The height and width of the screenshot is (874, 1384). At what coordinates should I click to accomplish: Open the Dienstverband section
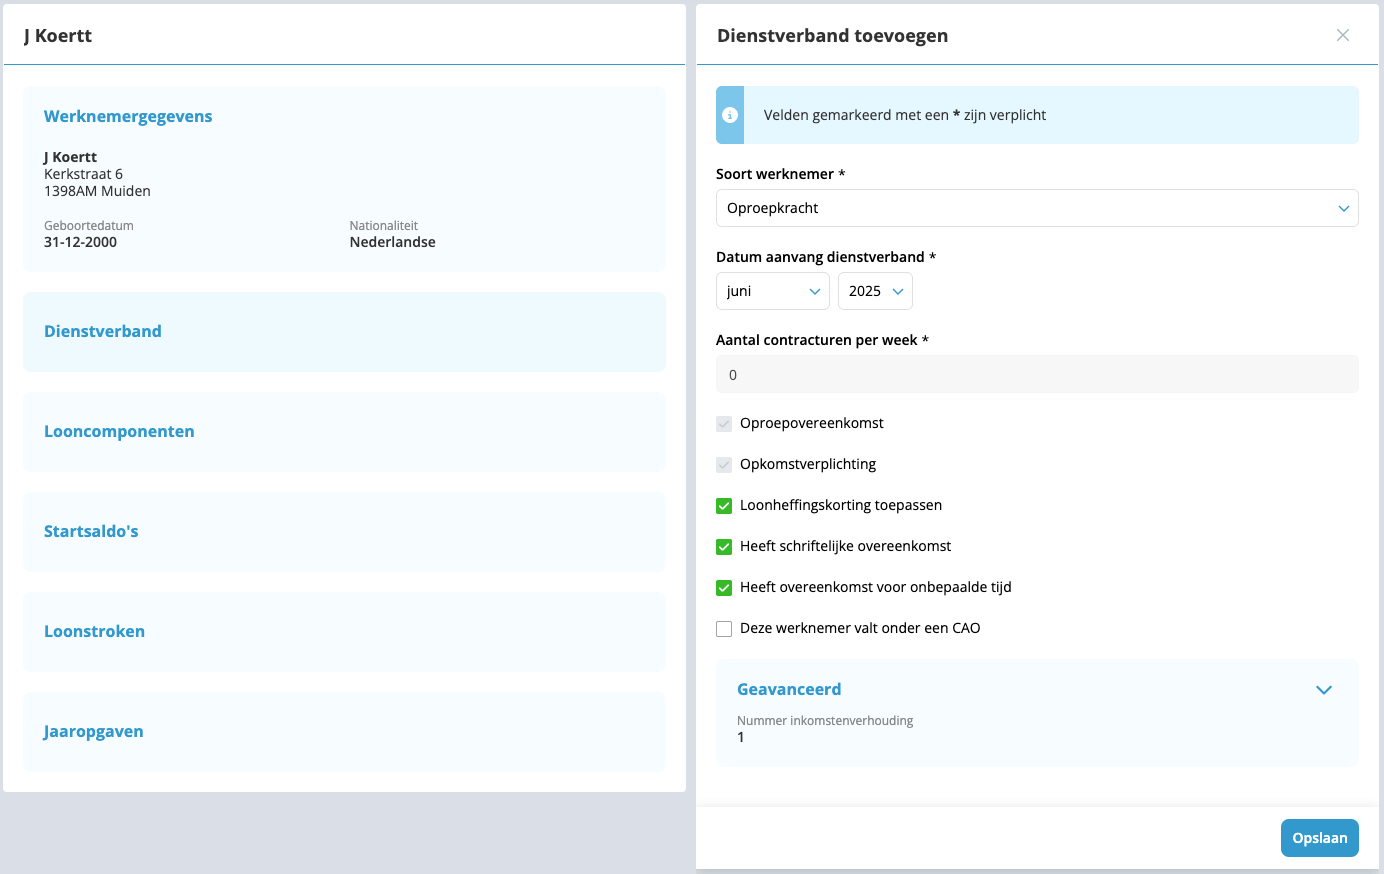(x=103, y=331)
